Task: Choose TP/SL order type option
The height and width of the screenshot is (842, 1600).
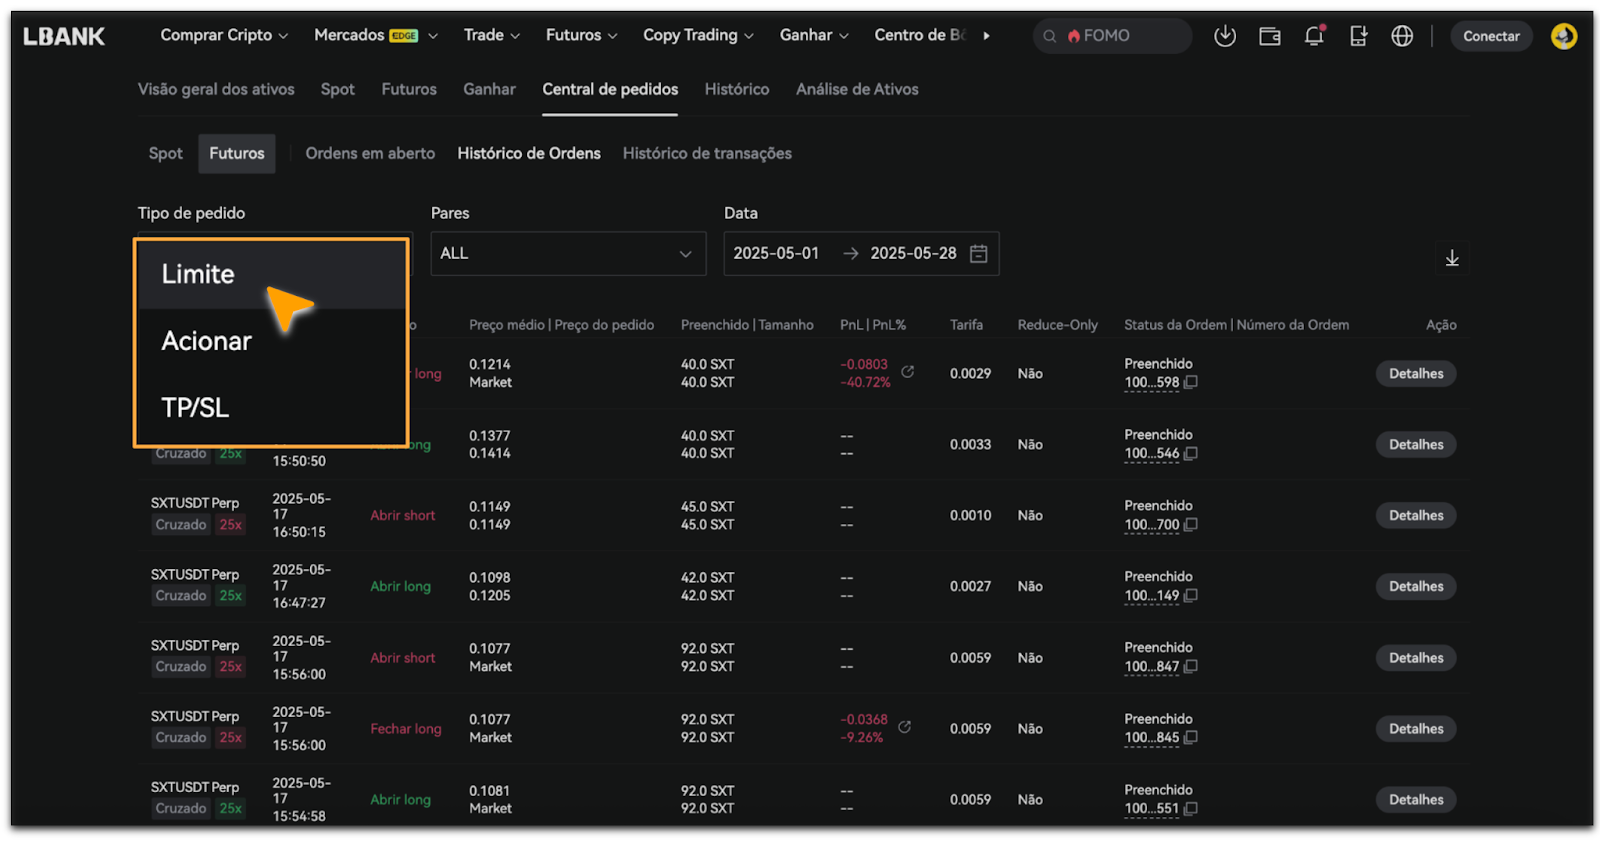Action: point(196,408)
